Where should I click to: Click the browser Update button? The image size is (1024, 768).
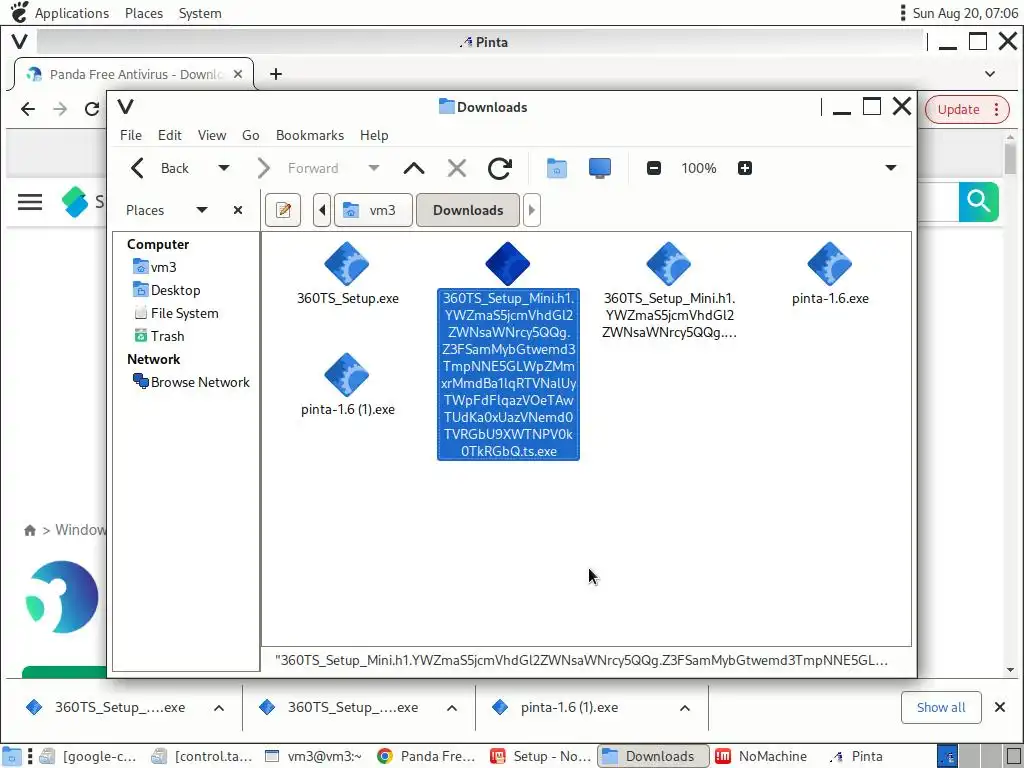[x=967, y=110]
